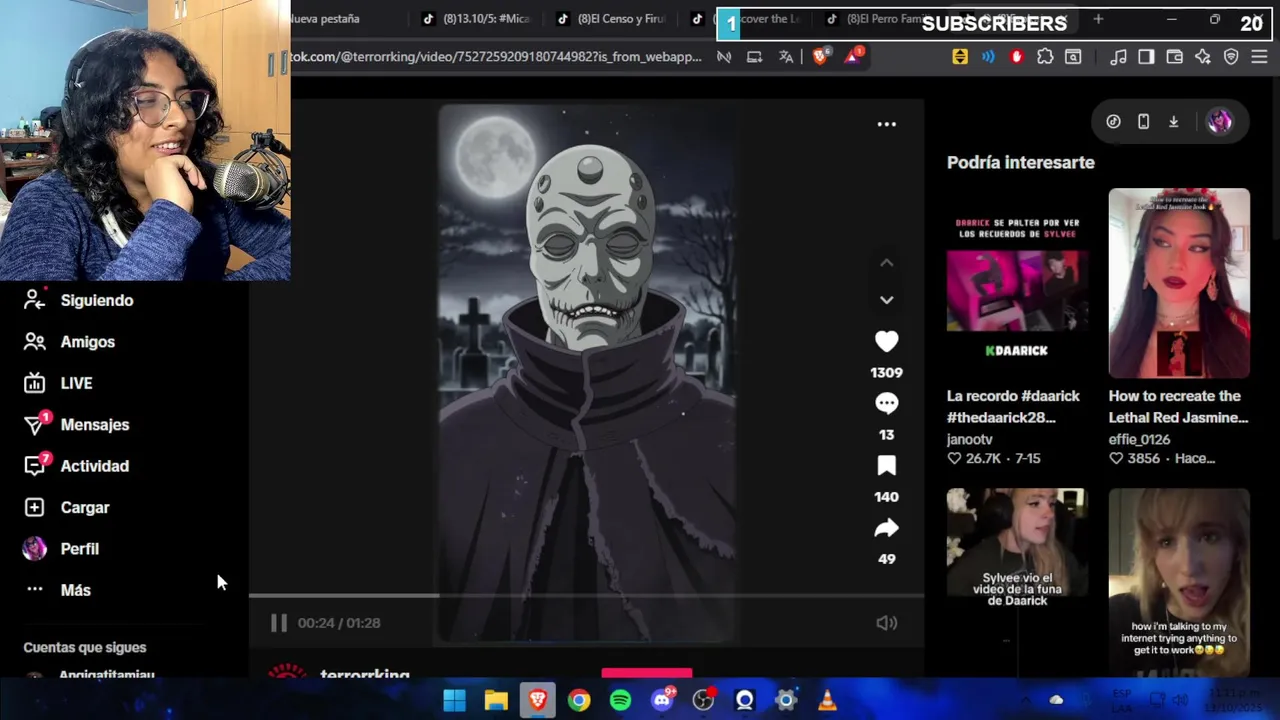Pause the video playback
Image resolution: width=1280 pixels, height=720 pixels.
(279, 623)
